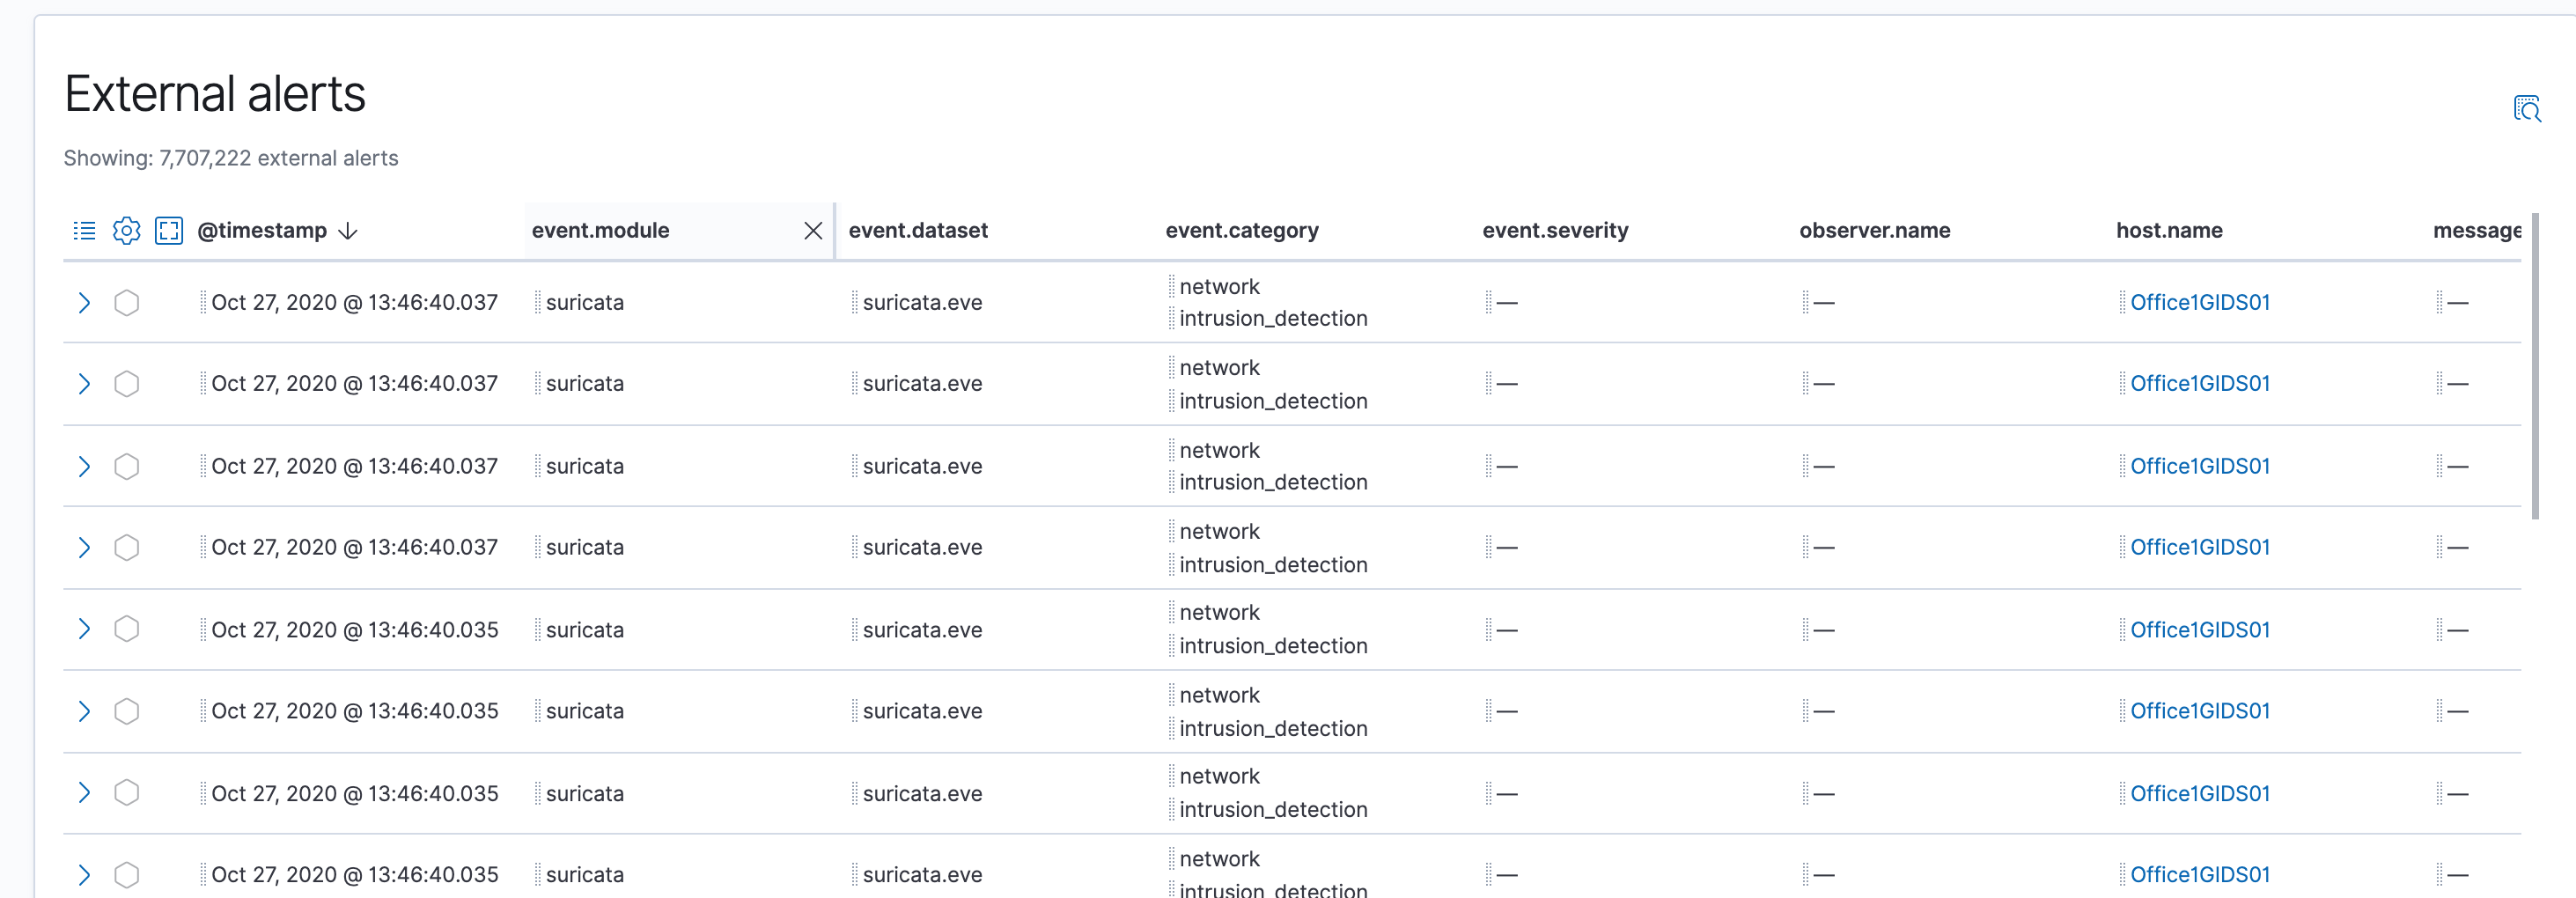Toggle the fifth row's hexagon selector
2576x898 pixels.
(127, 630)
